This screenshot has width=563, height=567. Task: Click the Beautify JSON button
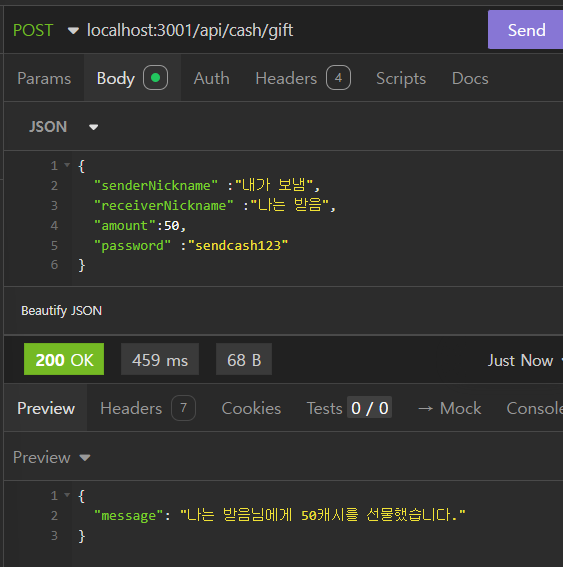point(61,311)
